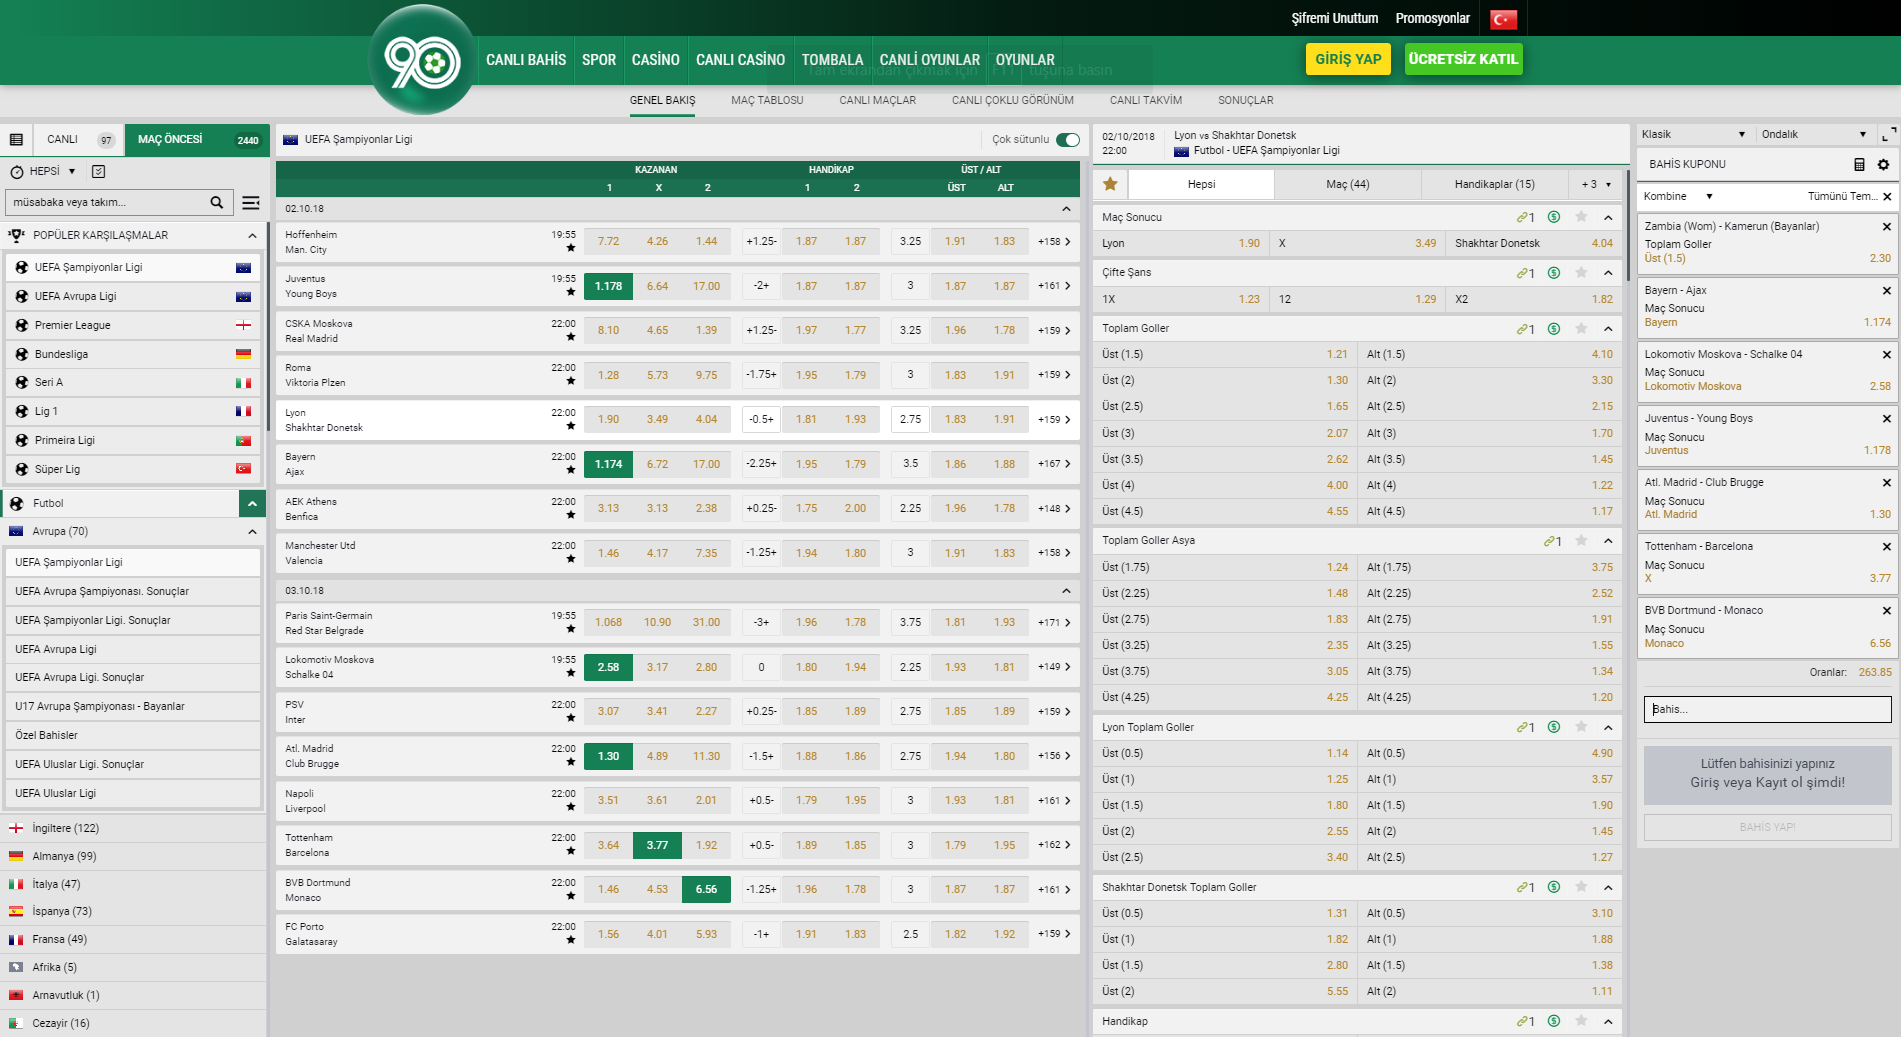Click the filter list icon beside search box

[x=251, y=203]
